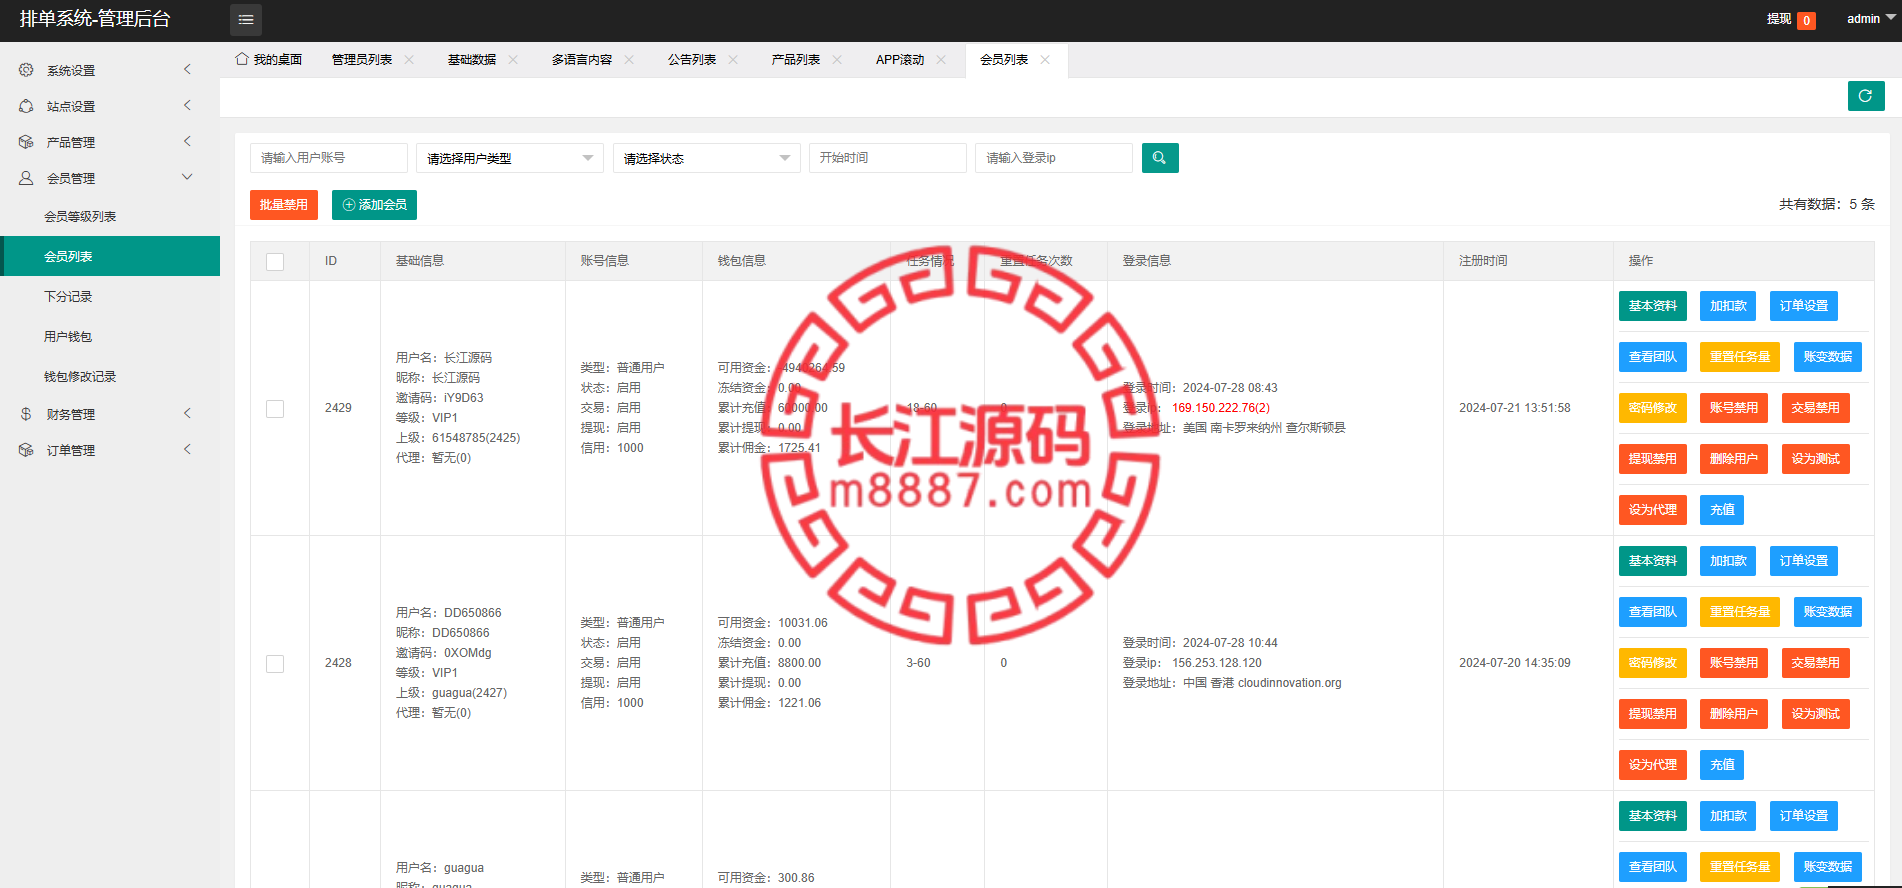Viewport: 1902px width, 888px height.
Task: Click 订单设置 for member 2428
Action: pyautogui.click(x=1804, y=561)
